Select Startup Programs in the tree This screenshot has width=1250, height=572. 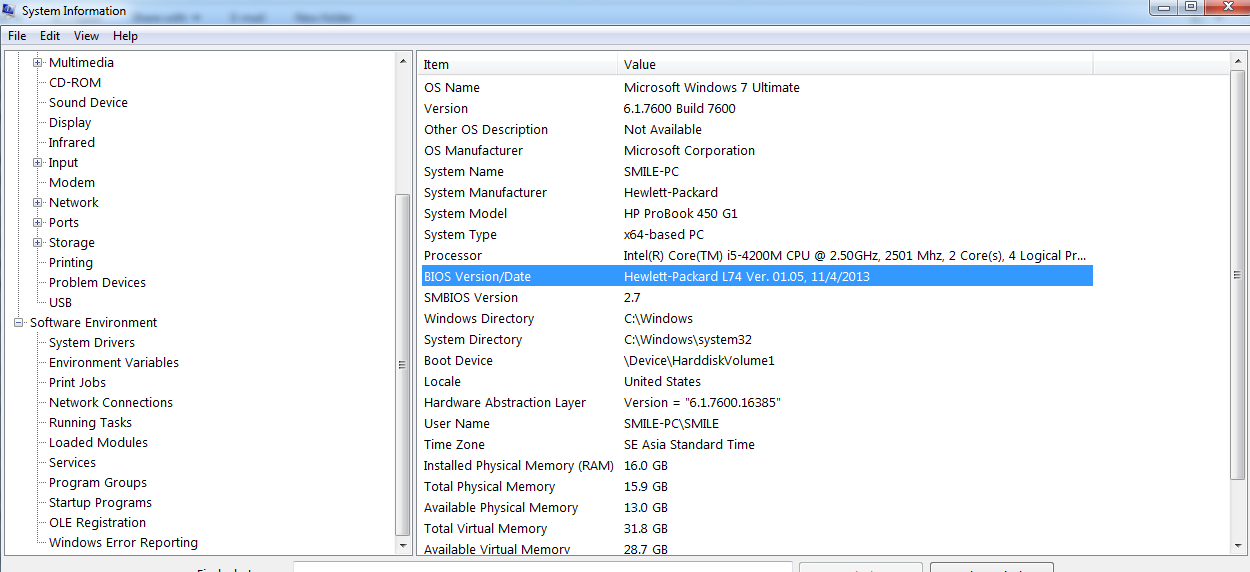pos(100,502)
